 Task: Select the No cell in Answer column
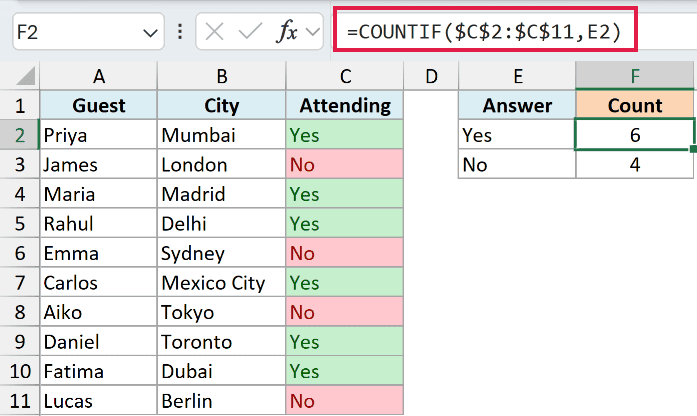(x=517, y=164)
